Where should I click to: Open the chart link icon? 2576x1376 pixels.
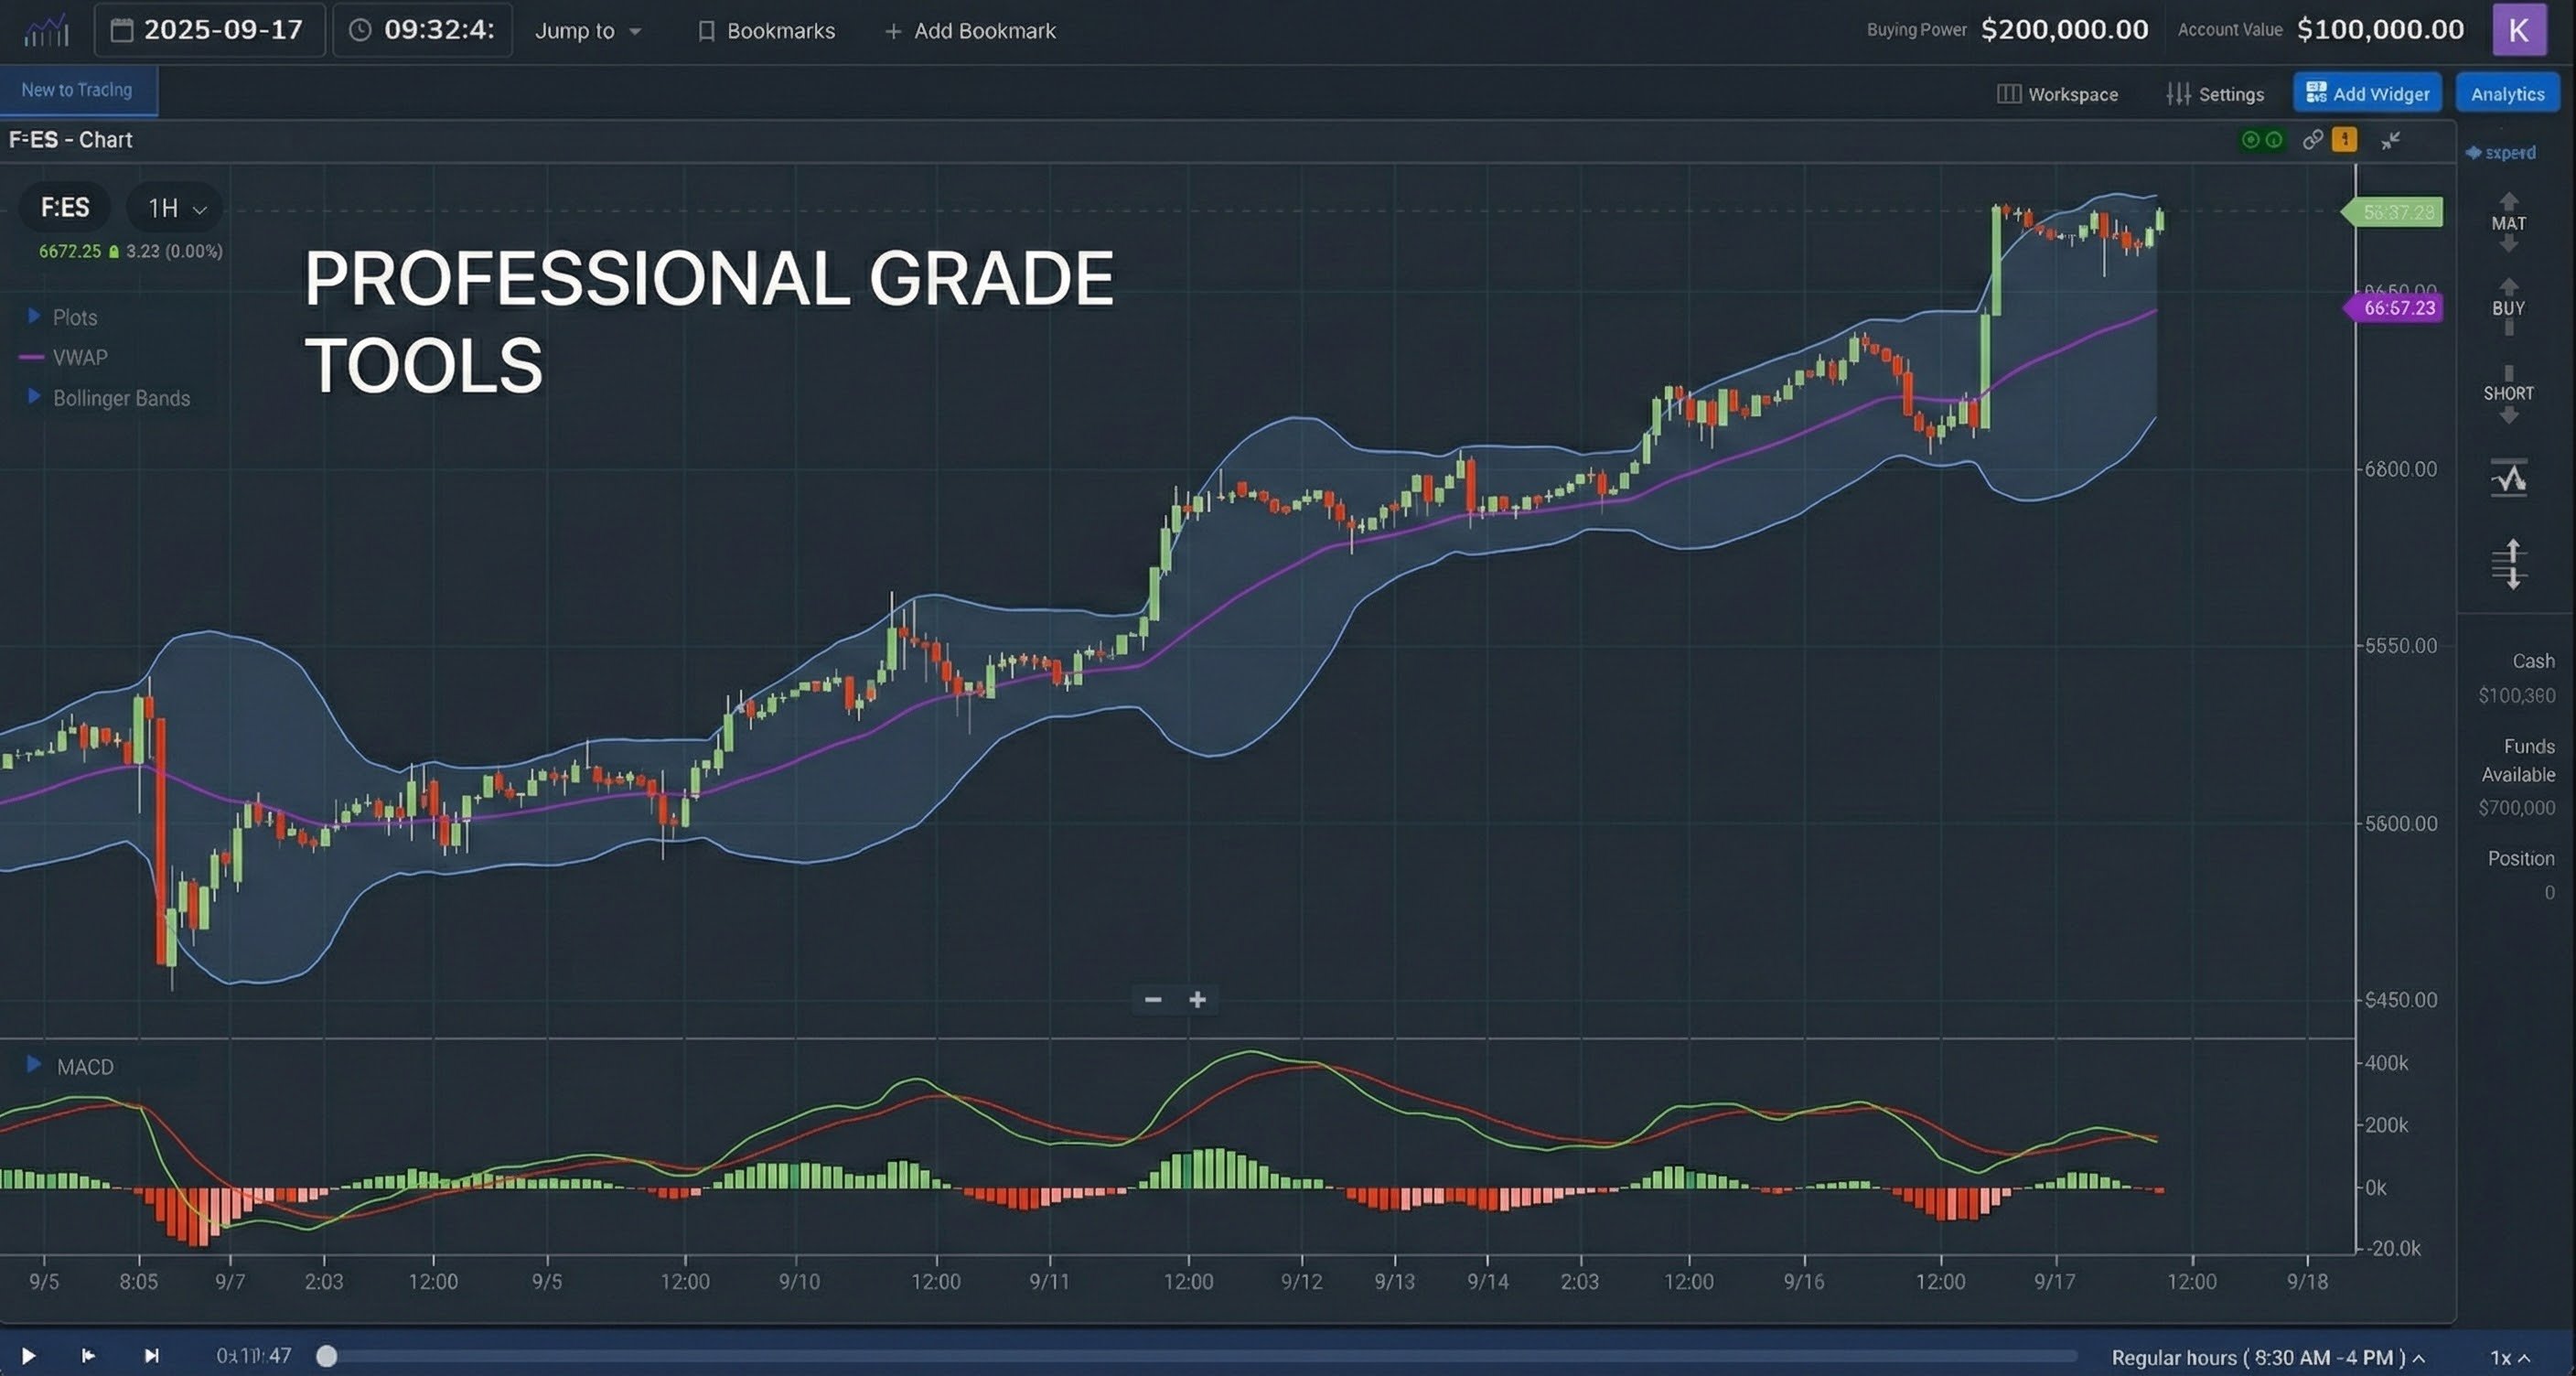tap(2315, 142)
